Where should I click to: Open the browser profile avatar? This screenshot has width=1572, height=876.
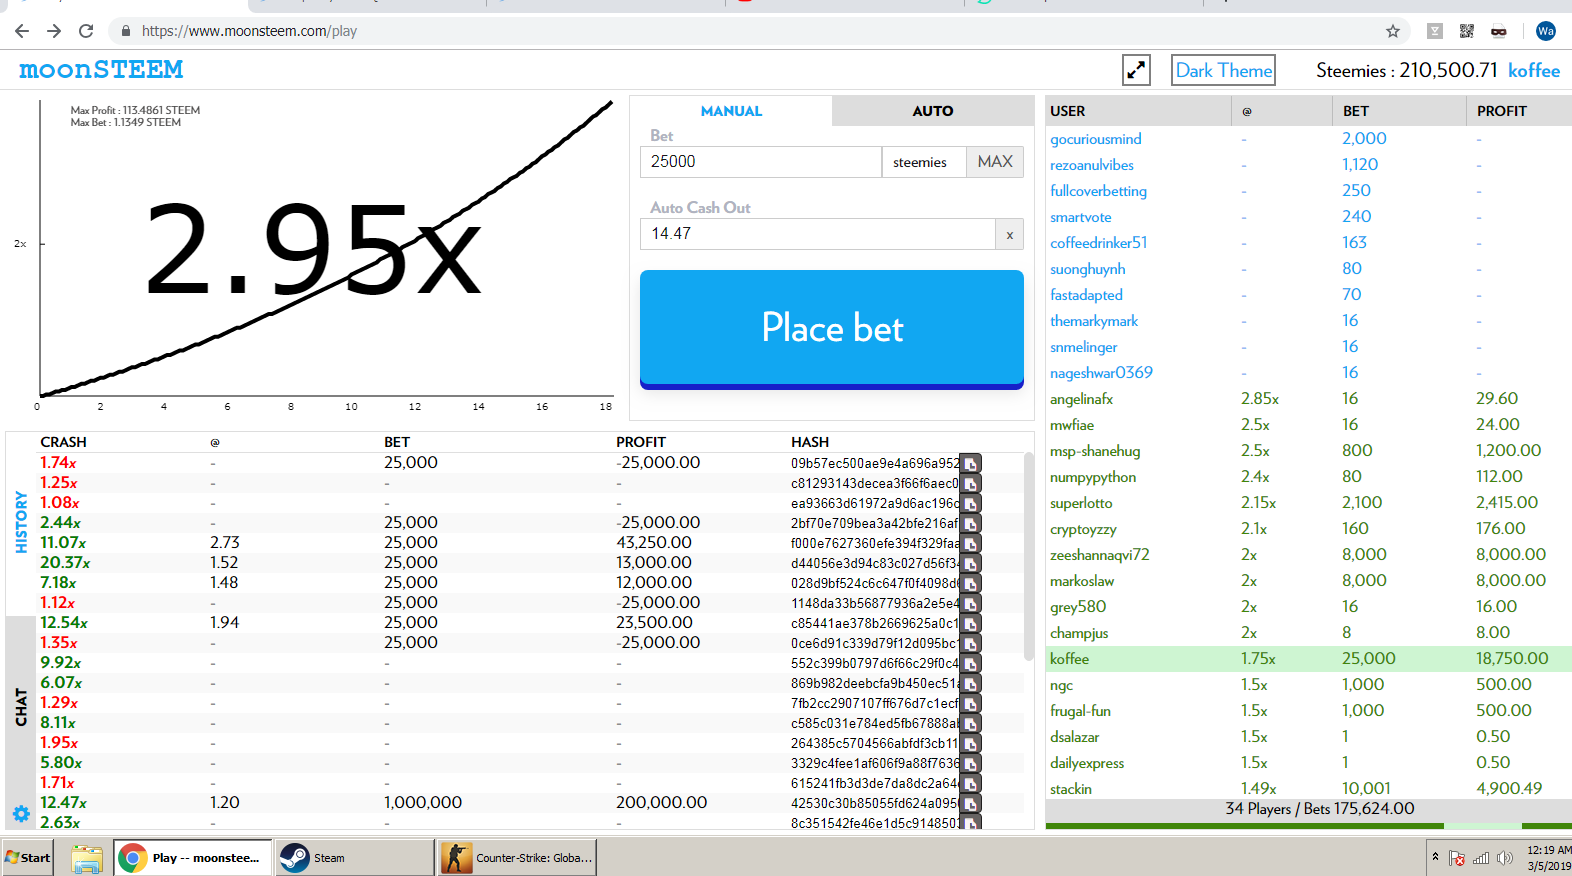[1546, 31]
